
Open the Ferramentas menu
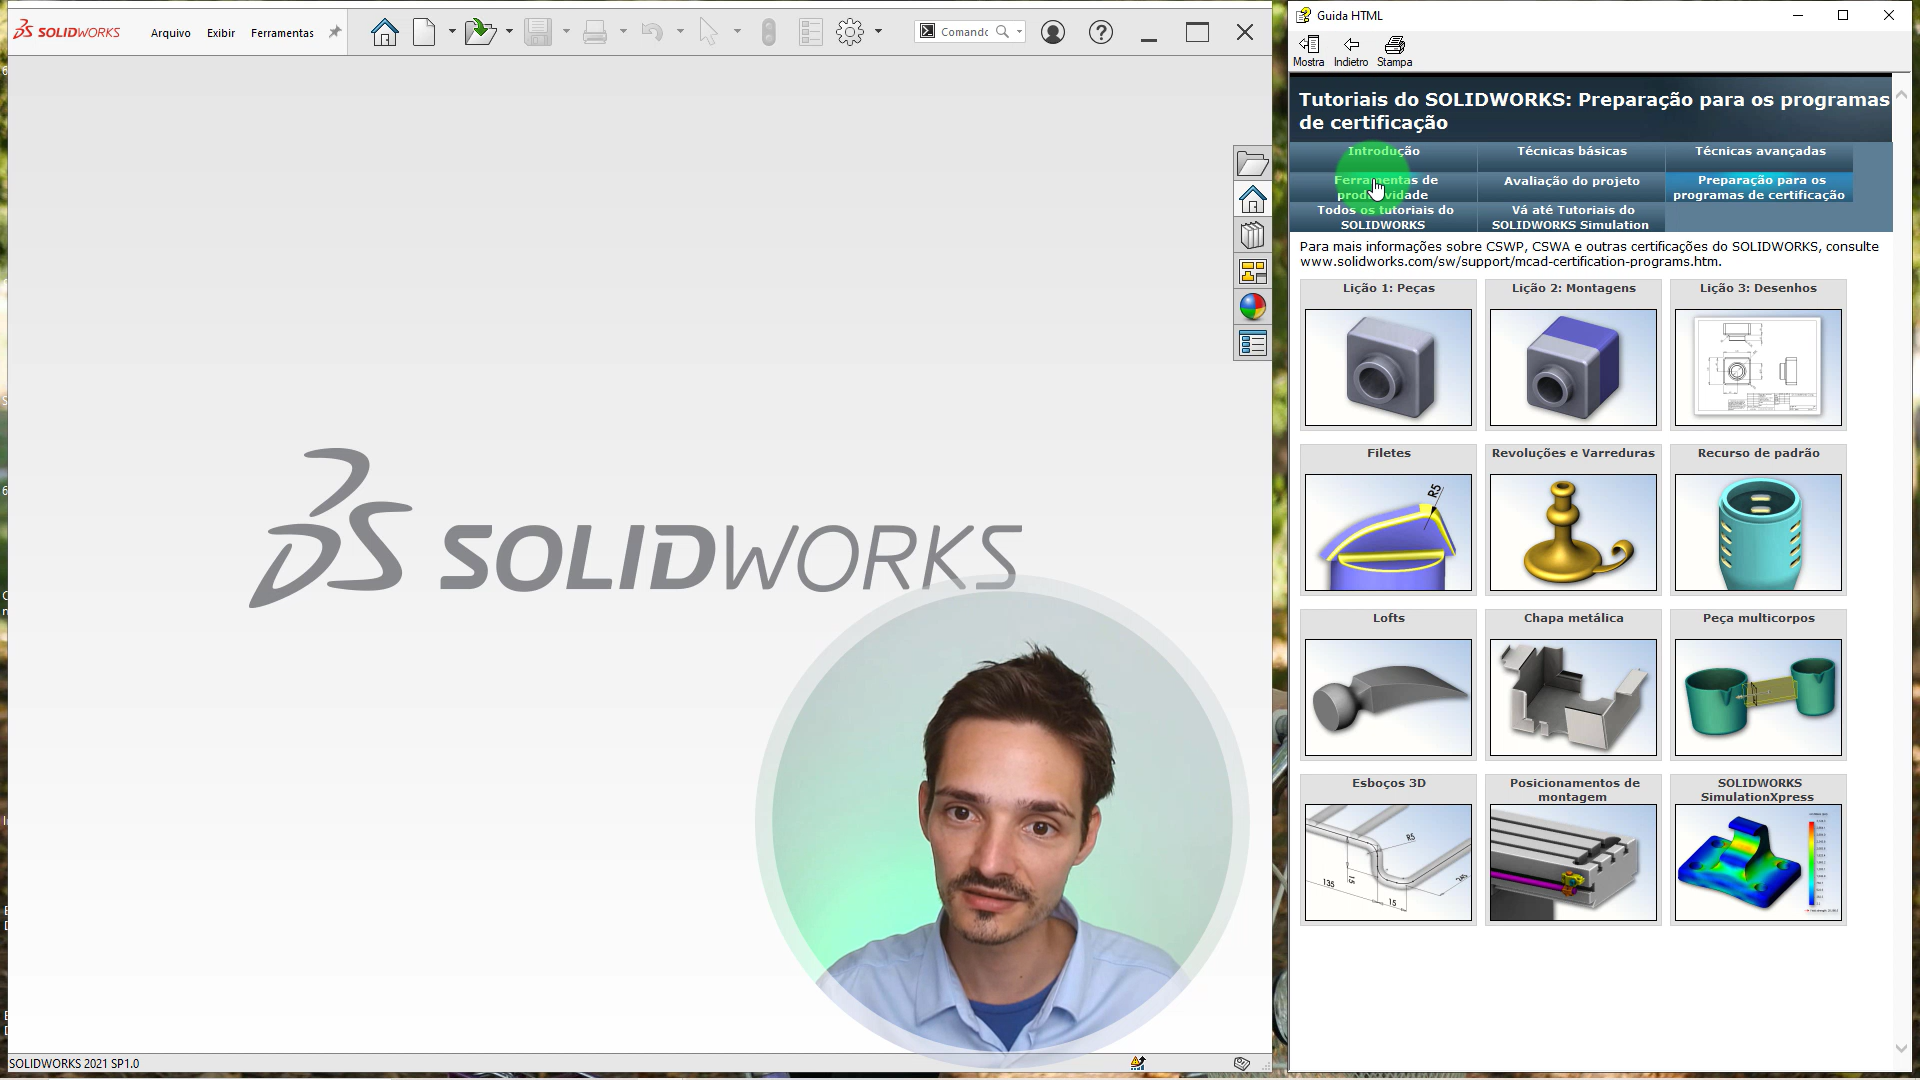(282, 33)
